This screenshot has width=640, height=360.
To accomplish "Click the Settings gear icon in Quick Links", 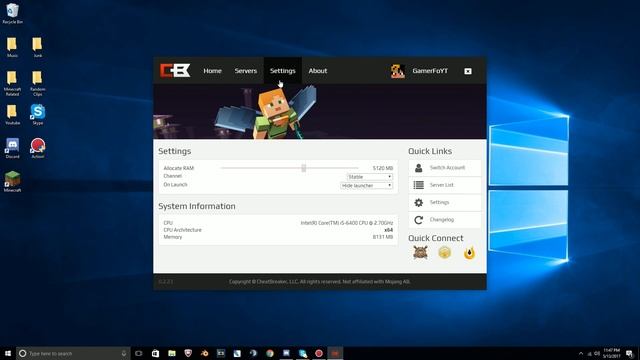I will click(418, 202).
